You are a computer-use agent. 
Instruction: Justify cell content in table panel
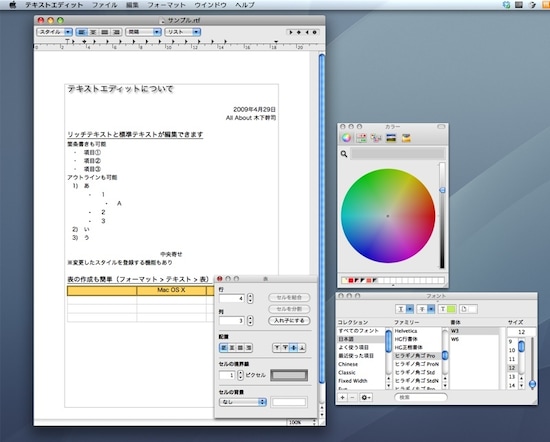(240, 348)
